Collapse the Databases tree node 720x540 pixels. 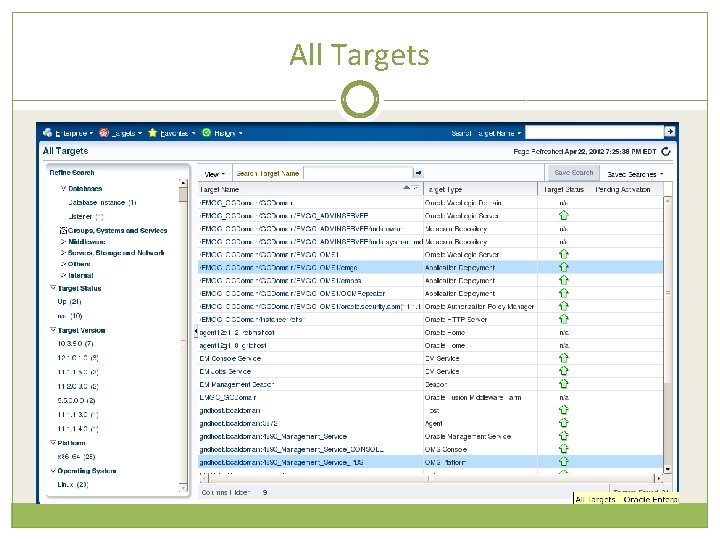tap(63, 188)
